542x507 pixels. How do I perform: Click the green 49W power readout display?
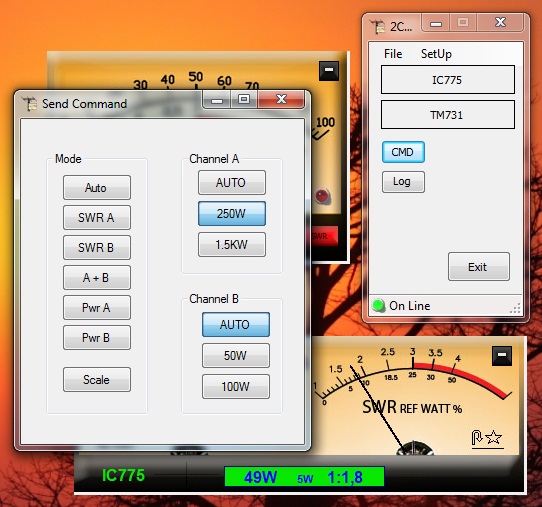[304, 477]
